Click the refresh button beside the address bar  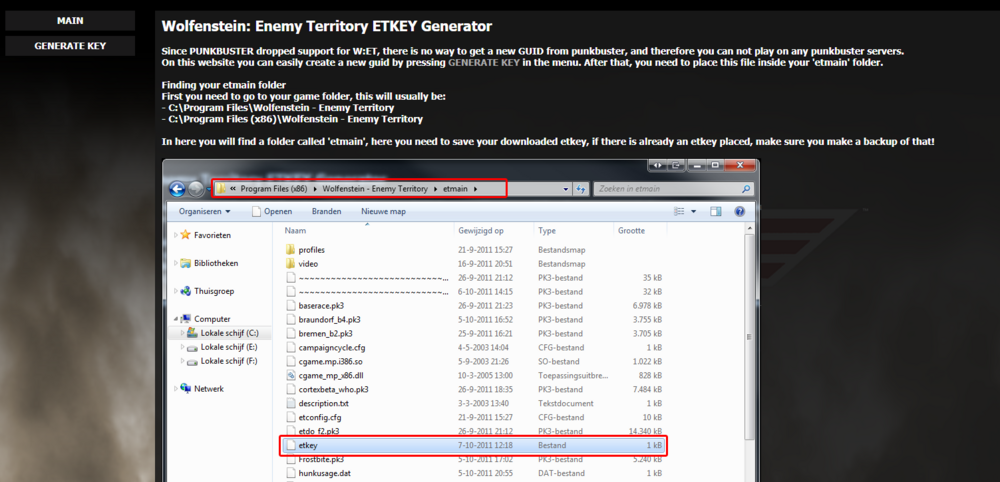[x=581, y=189]
